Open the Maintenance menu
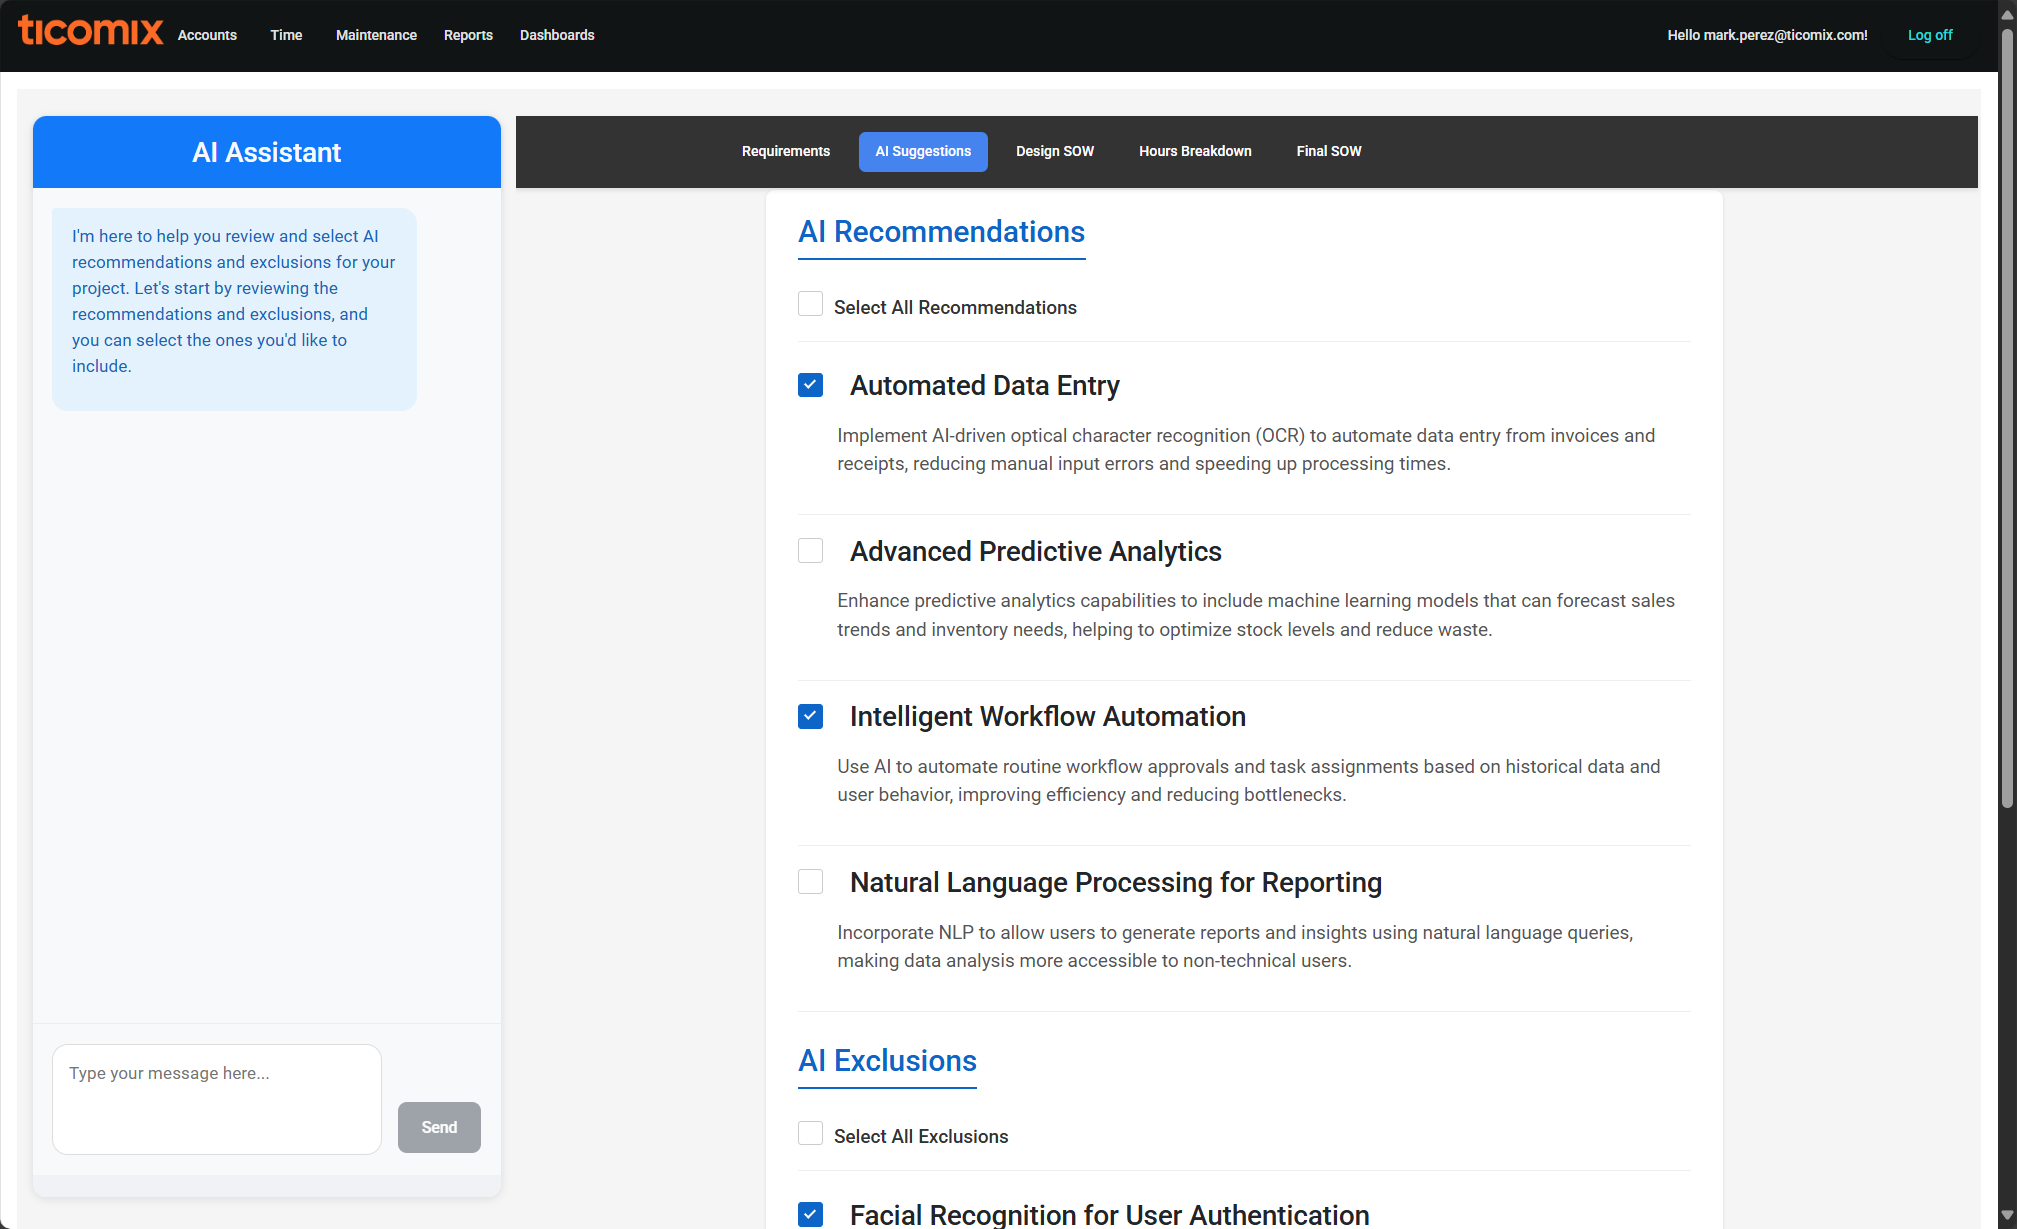The width and height of the screenshot is (2017, 1229). (x=376, y=35)
